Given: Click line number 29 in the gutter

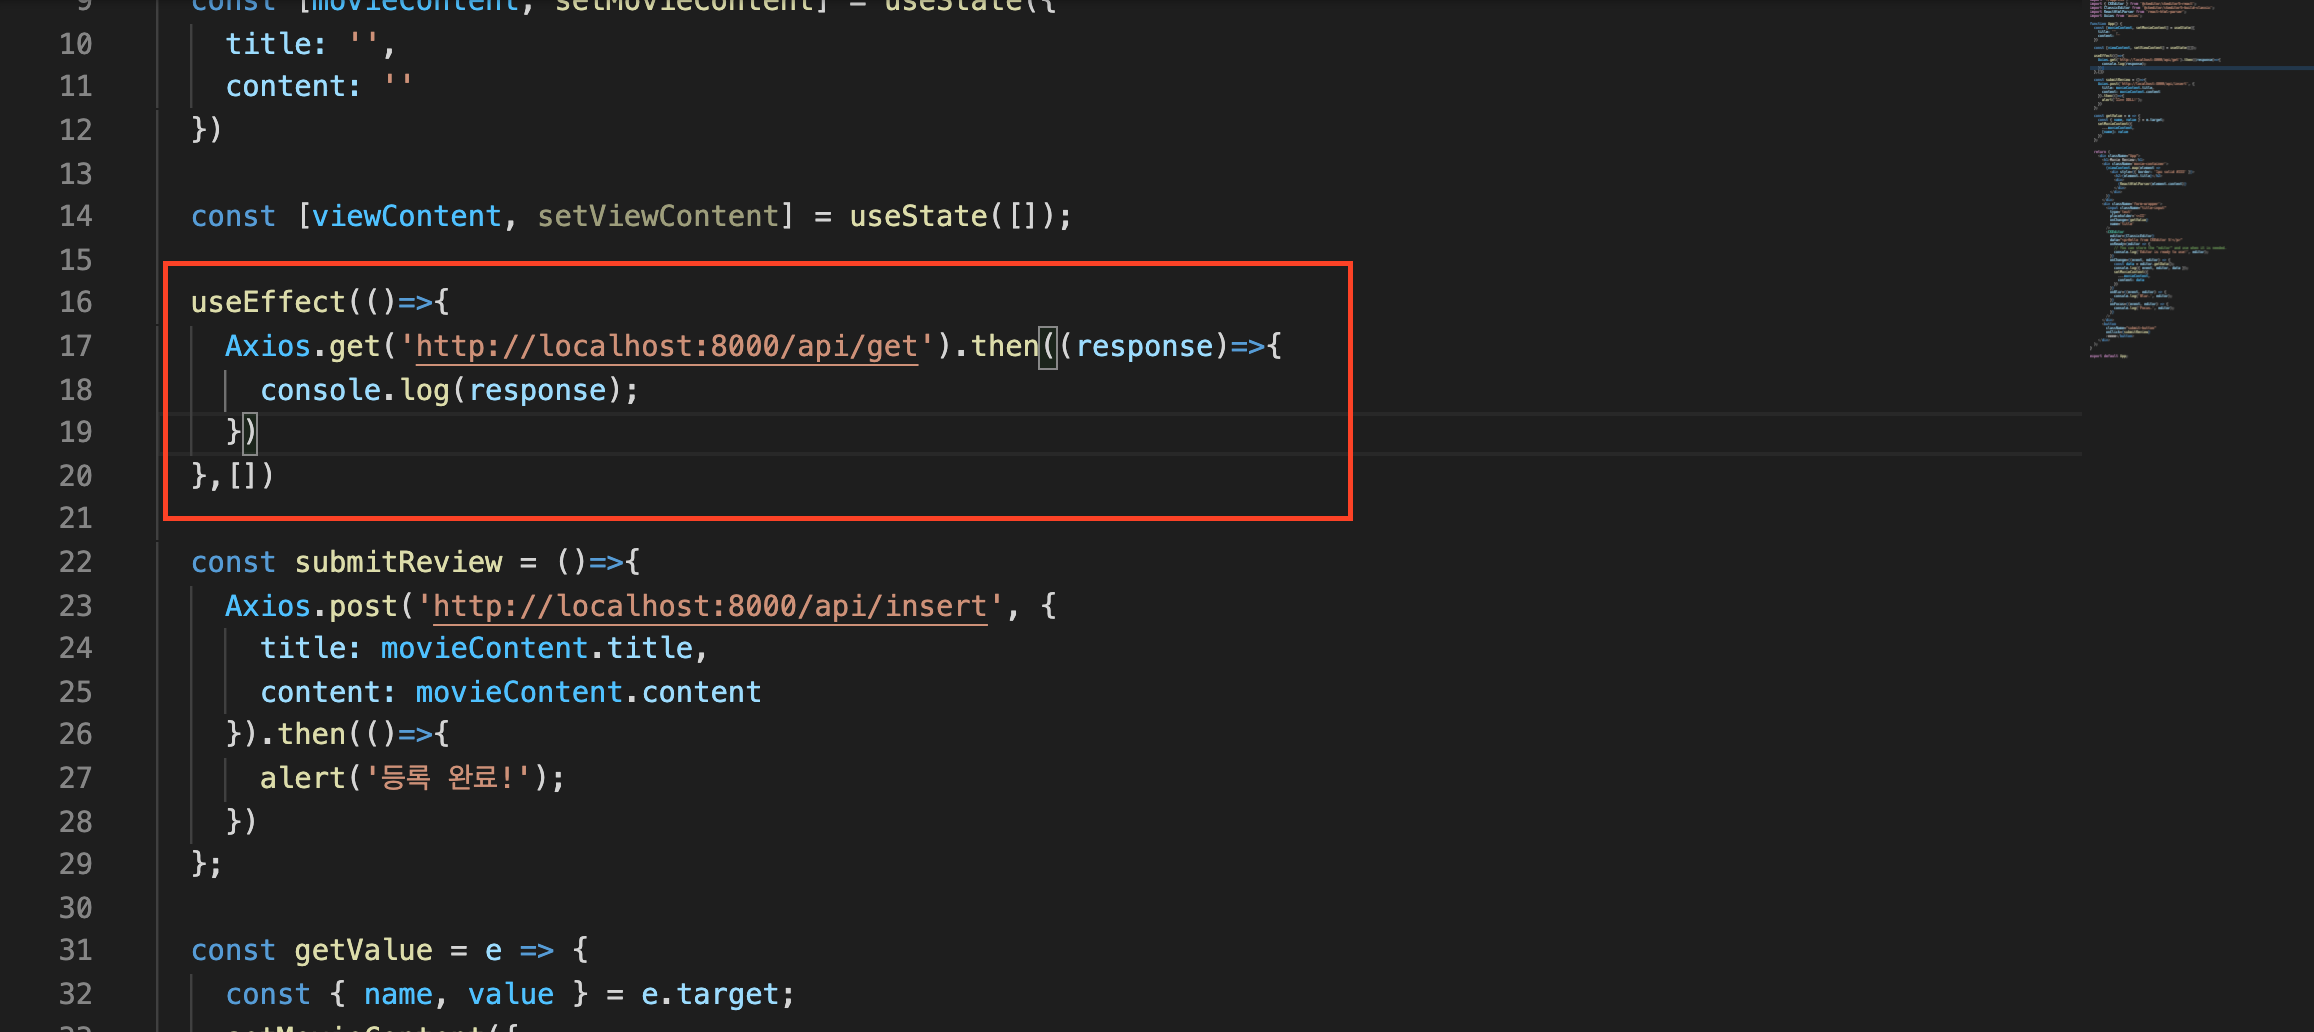Looking at the screenshot, I should pyautogui.click(x=75, y=864).
